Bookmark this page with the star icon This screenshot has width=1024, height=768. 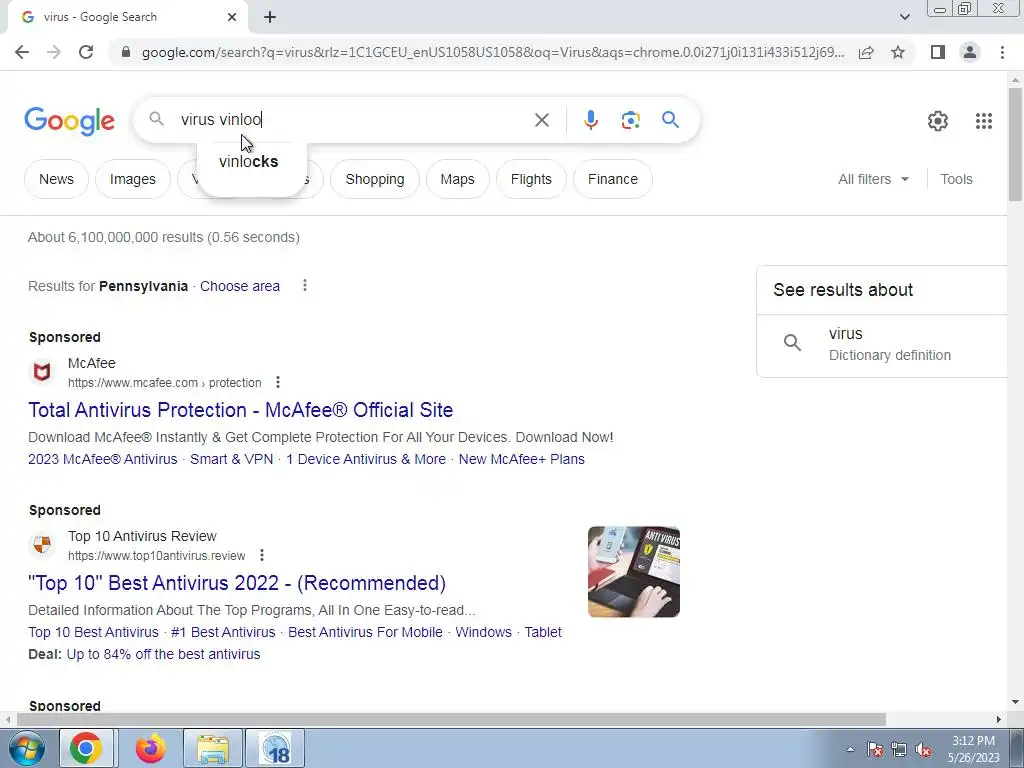898,52
